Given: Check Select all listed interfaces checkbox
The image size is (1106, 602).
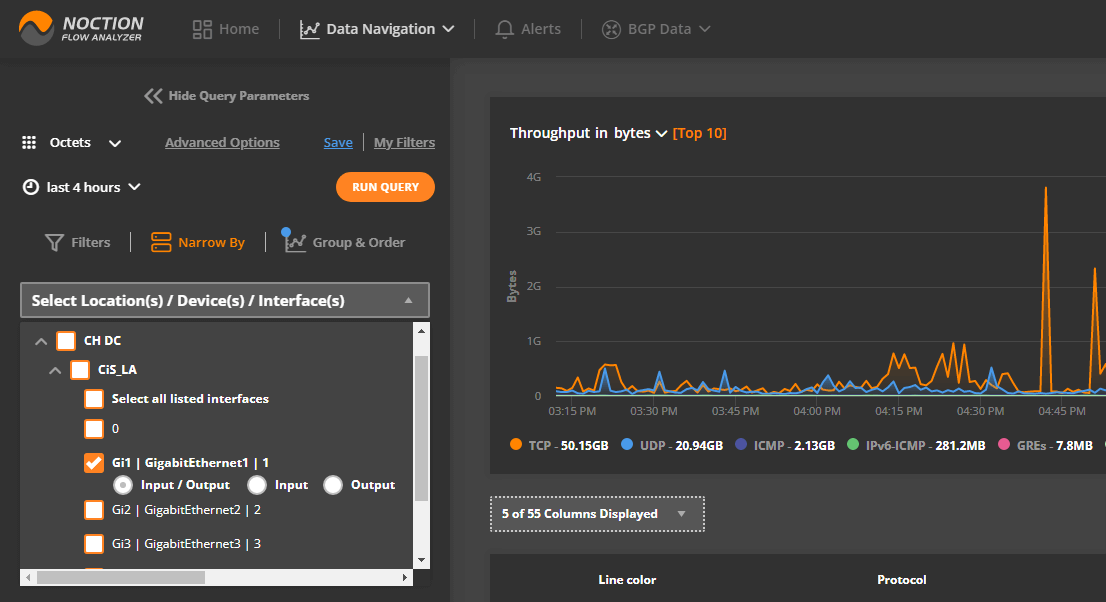Looking at the screenshot, I should pyautogui.click(x=94, y=399).
